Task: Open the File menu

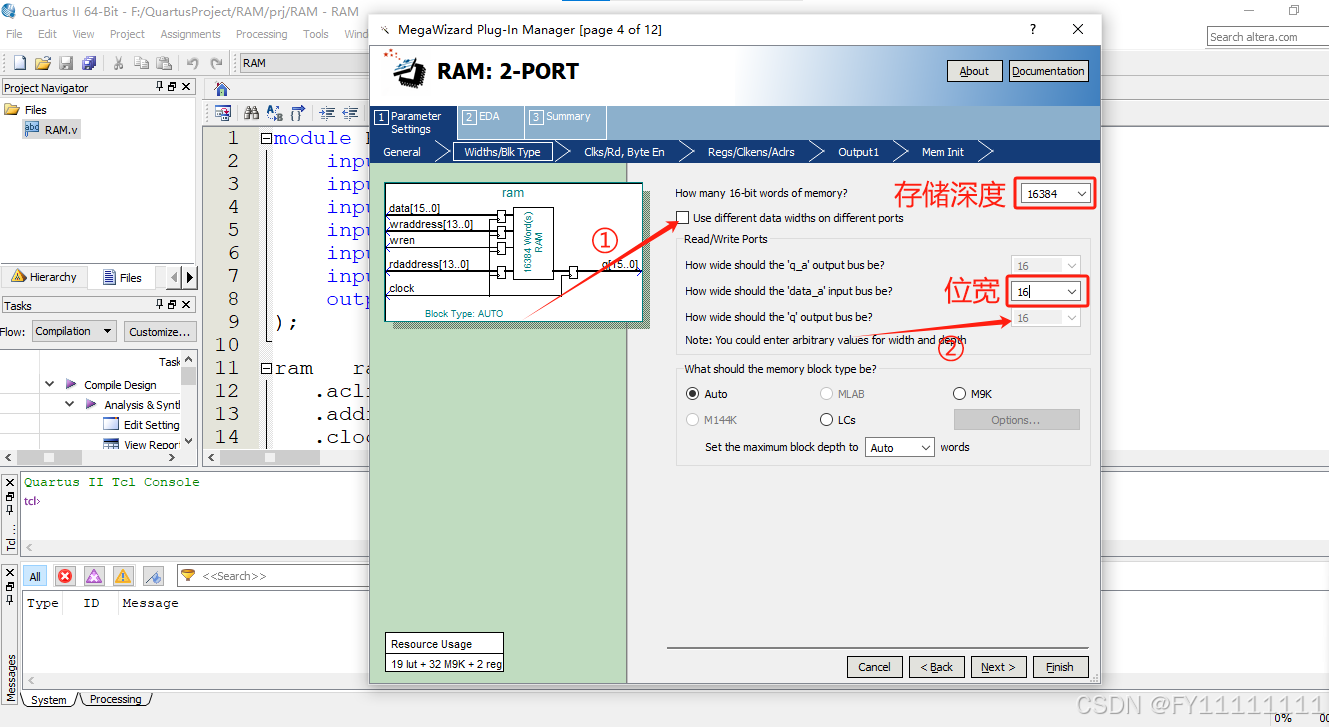Action: tap(14, 34)
